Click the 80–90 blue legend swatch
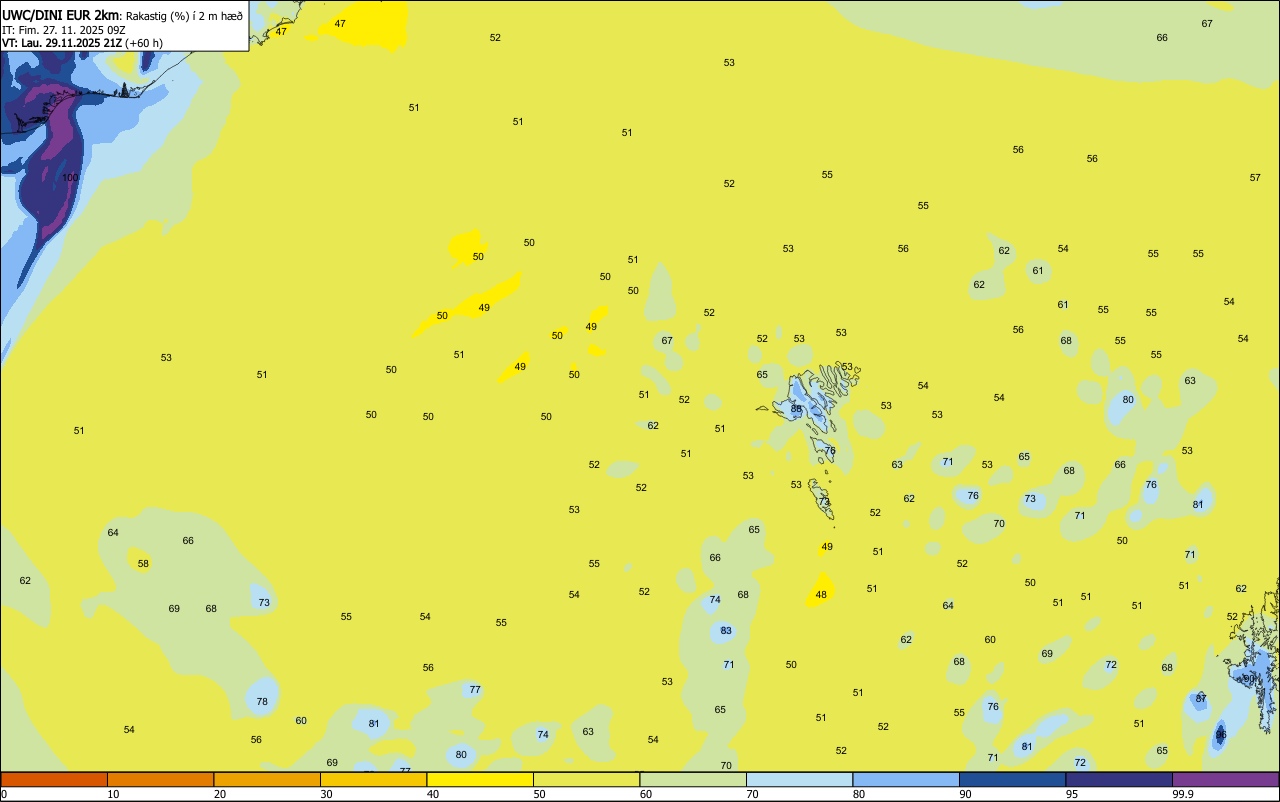 (906, 779)
